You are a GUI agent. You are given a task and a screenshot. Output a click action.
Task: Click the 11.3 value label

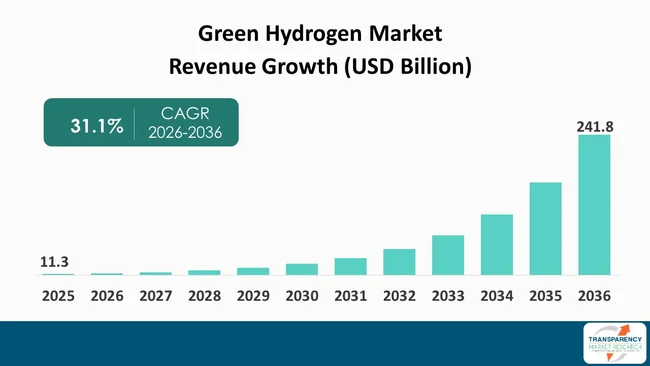[54, 262]
